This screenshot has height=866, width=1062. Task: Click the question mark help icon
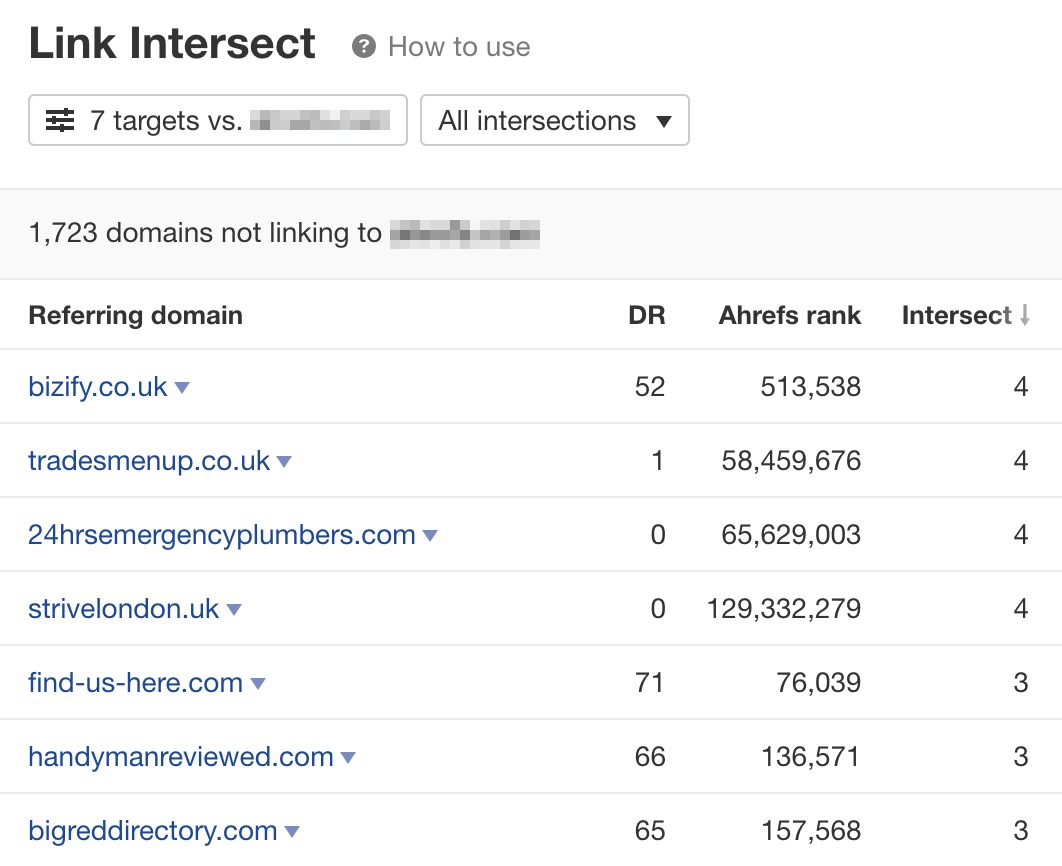pyautogui.click(x=365, y=46)
